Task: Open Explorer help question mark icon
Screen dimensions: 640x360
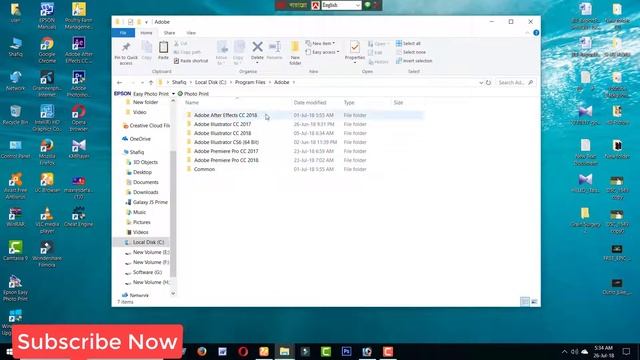Action: pyautogui.click(x=536, y=33)
